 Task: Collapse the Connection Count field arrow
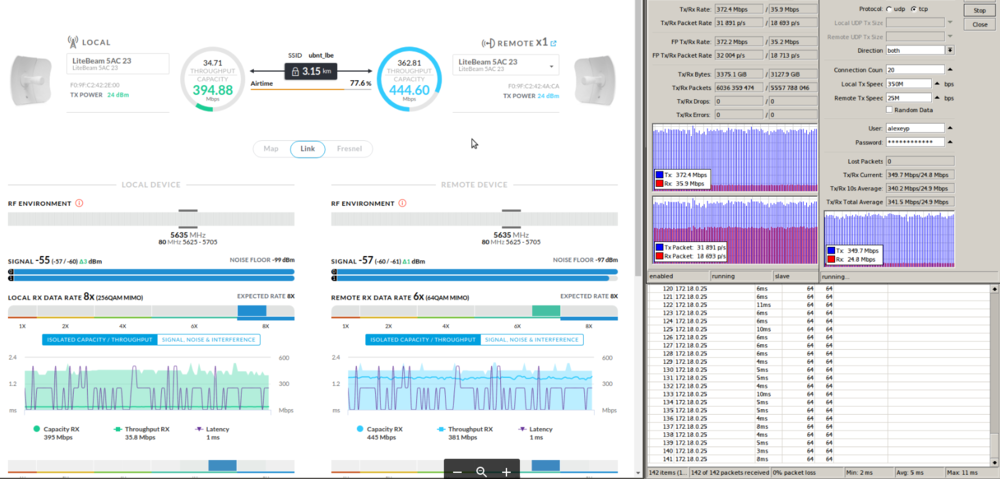pyautogui.click(x=948, y=69)
